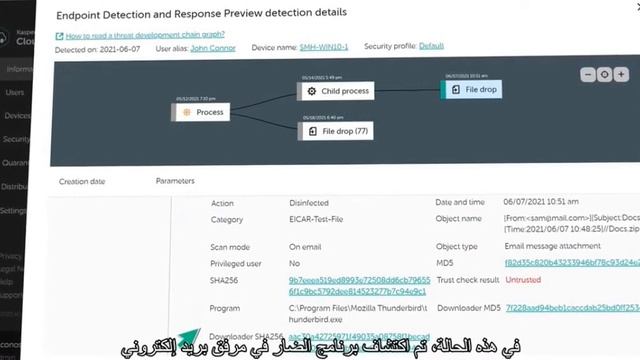Select the Child process node

click(x=335, y=91)
